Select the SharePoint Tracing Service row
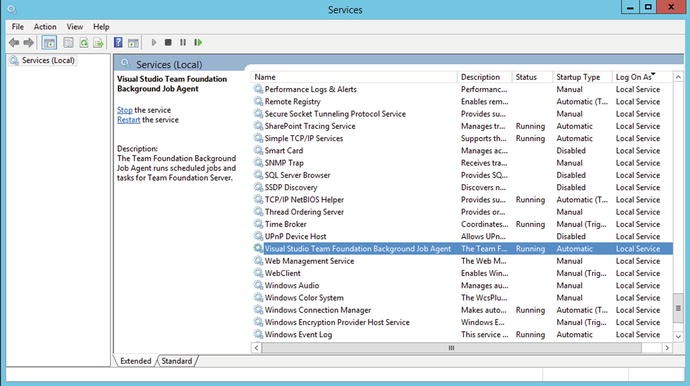 coord(462,126)
